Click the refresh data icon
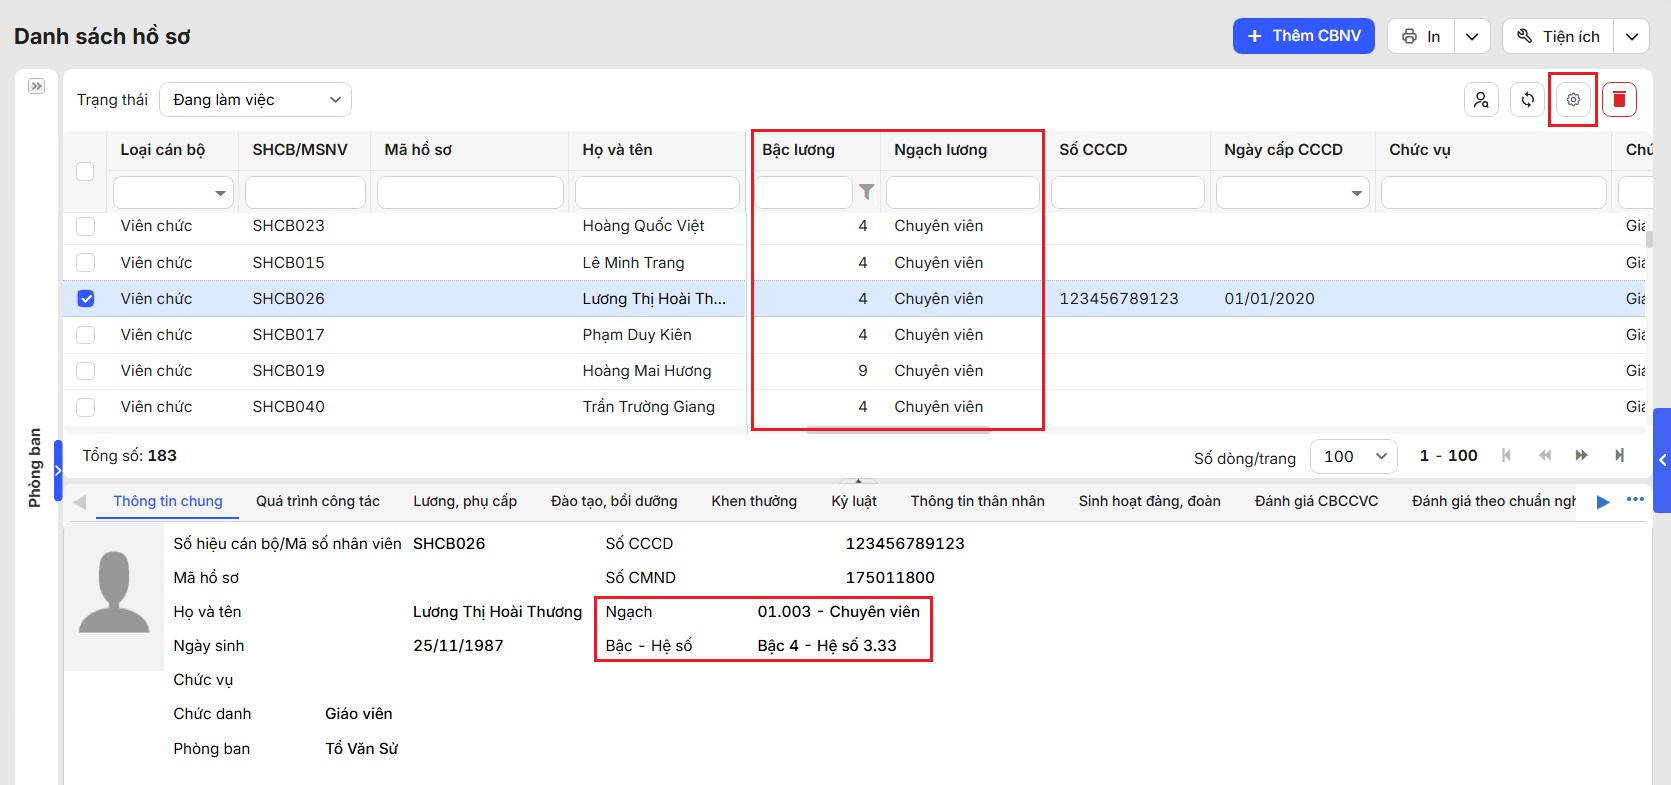Viewport: 1671px width, 785px height. point(1527,100)
